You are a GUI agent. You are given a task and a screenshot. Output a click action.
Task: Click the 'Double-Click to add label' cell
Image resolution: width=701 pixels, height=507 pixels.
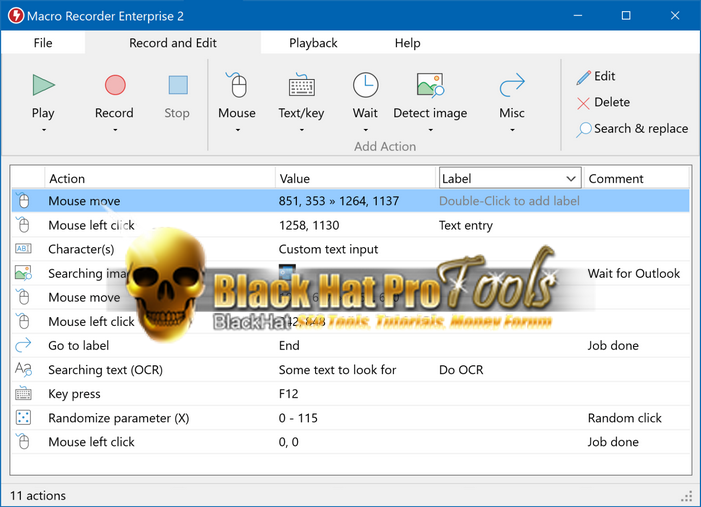(x=509, y=201)
